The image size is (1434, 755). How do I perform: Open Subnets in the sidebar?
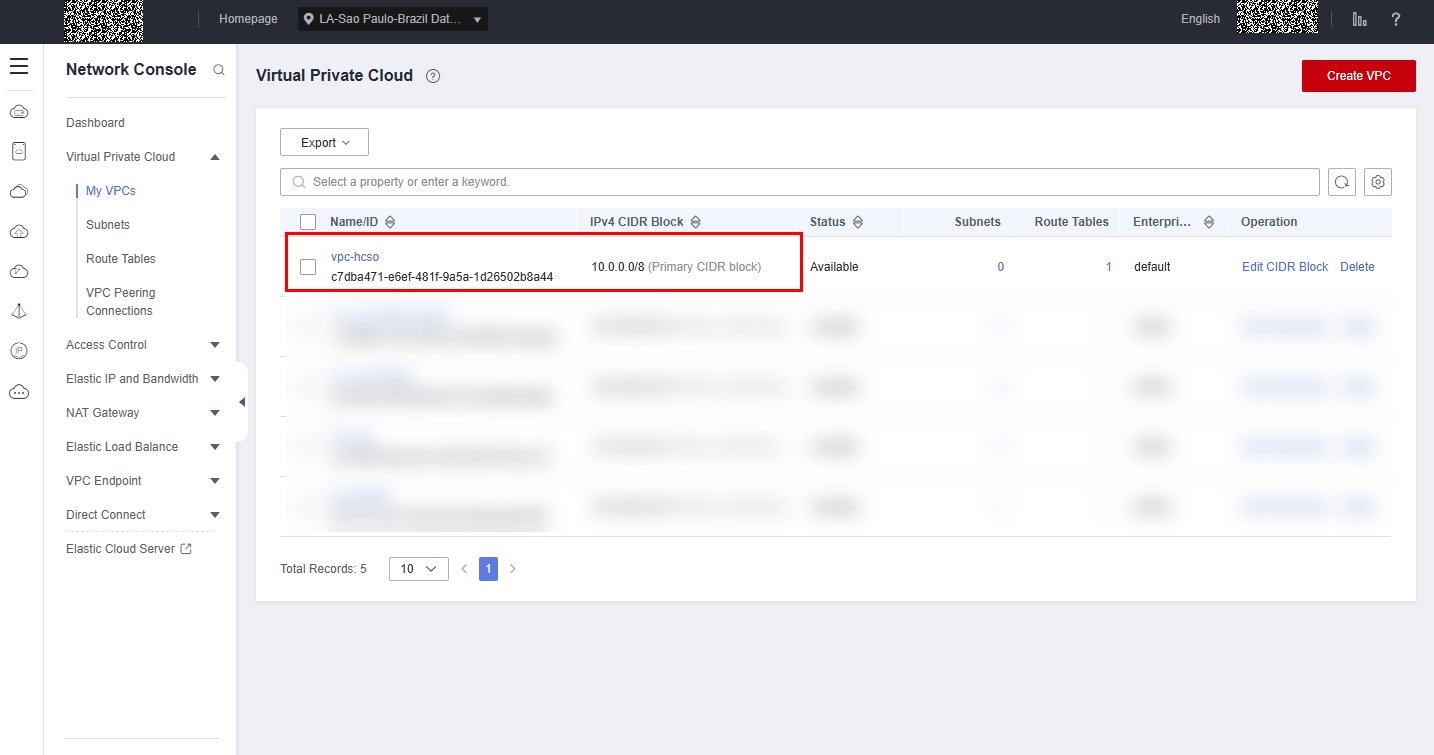pos(108,225)
